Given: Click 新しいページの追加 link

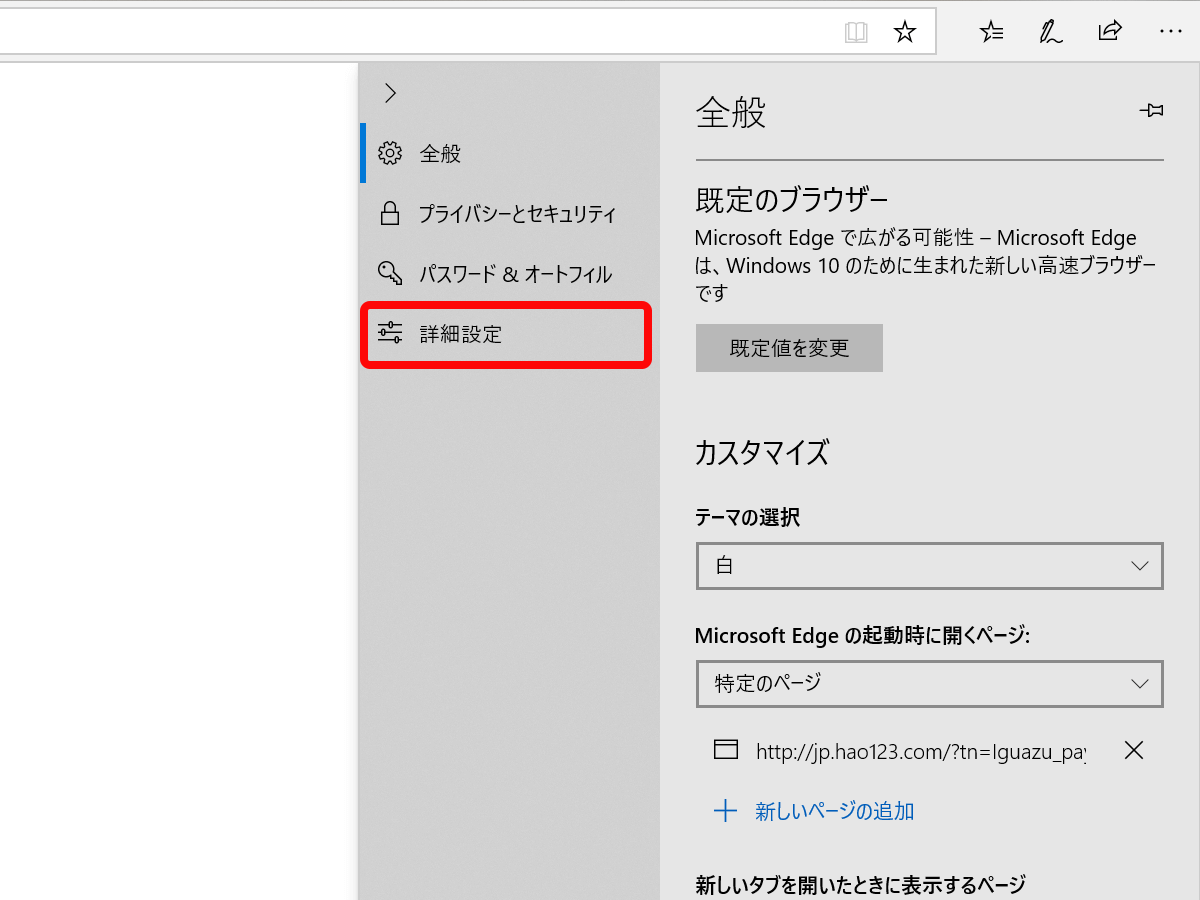Looking at the screenshot, I should pyautogui.click(x=834, y=811).
